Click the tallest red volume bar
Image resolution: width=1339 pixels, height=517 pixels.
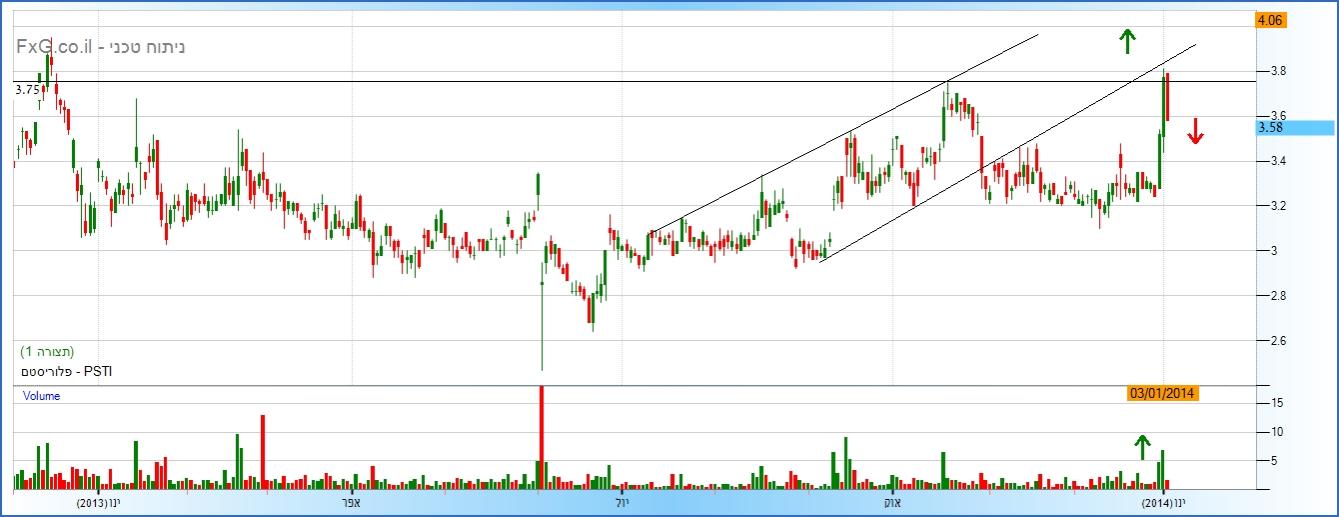(x=541, y=437)
